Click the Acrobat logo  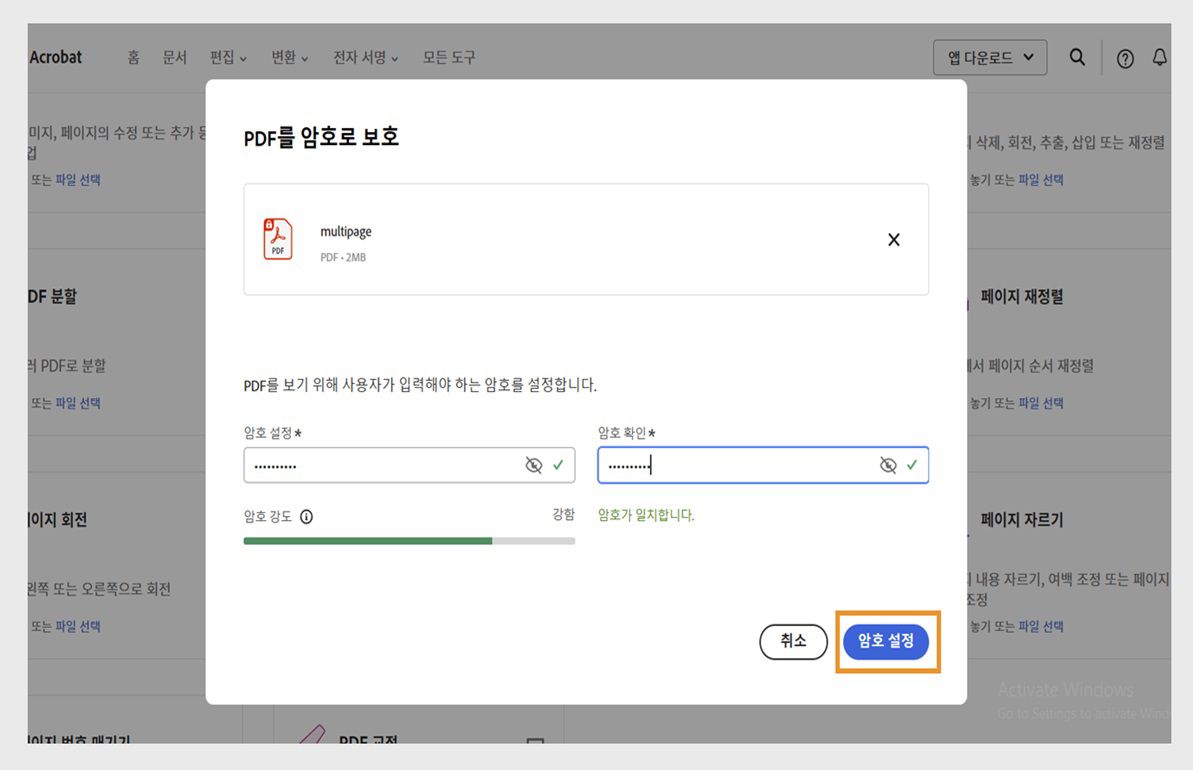(x=55, y=57)
